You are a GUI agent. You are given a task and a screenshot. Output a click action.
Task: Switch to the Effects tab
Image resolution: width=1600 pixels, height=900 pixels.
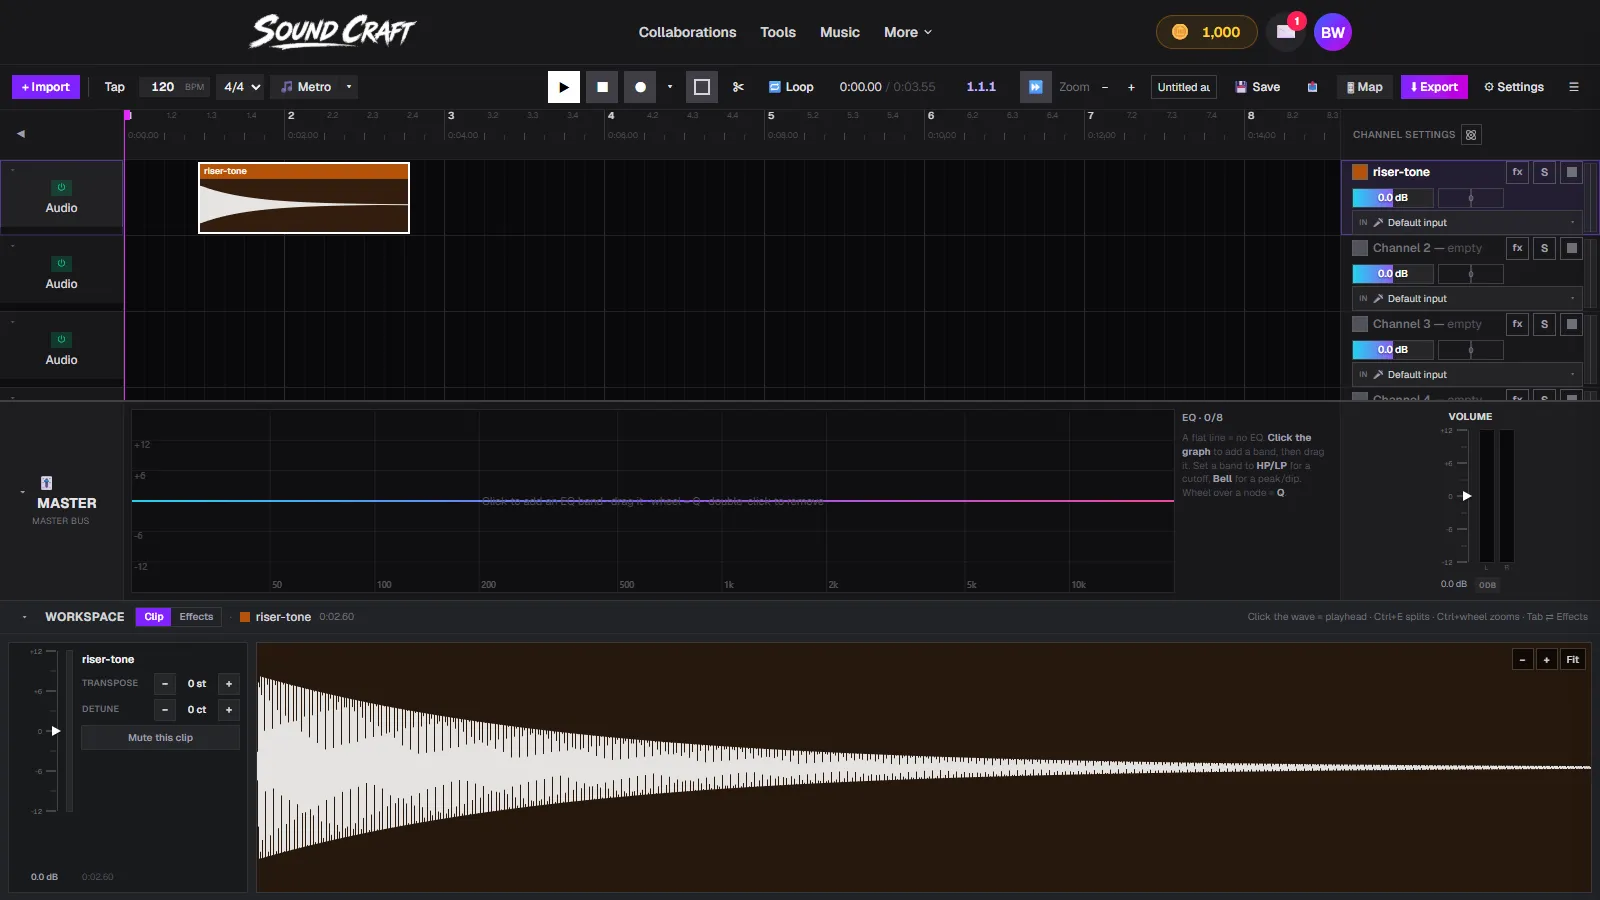pyautogui.click(x=196, y=617)
